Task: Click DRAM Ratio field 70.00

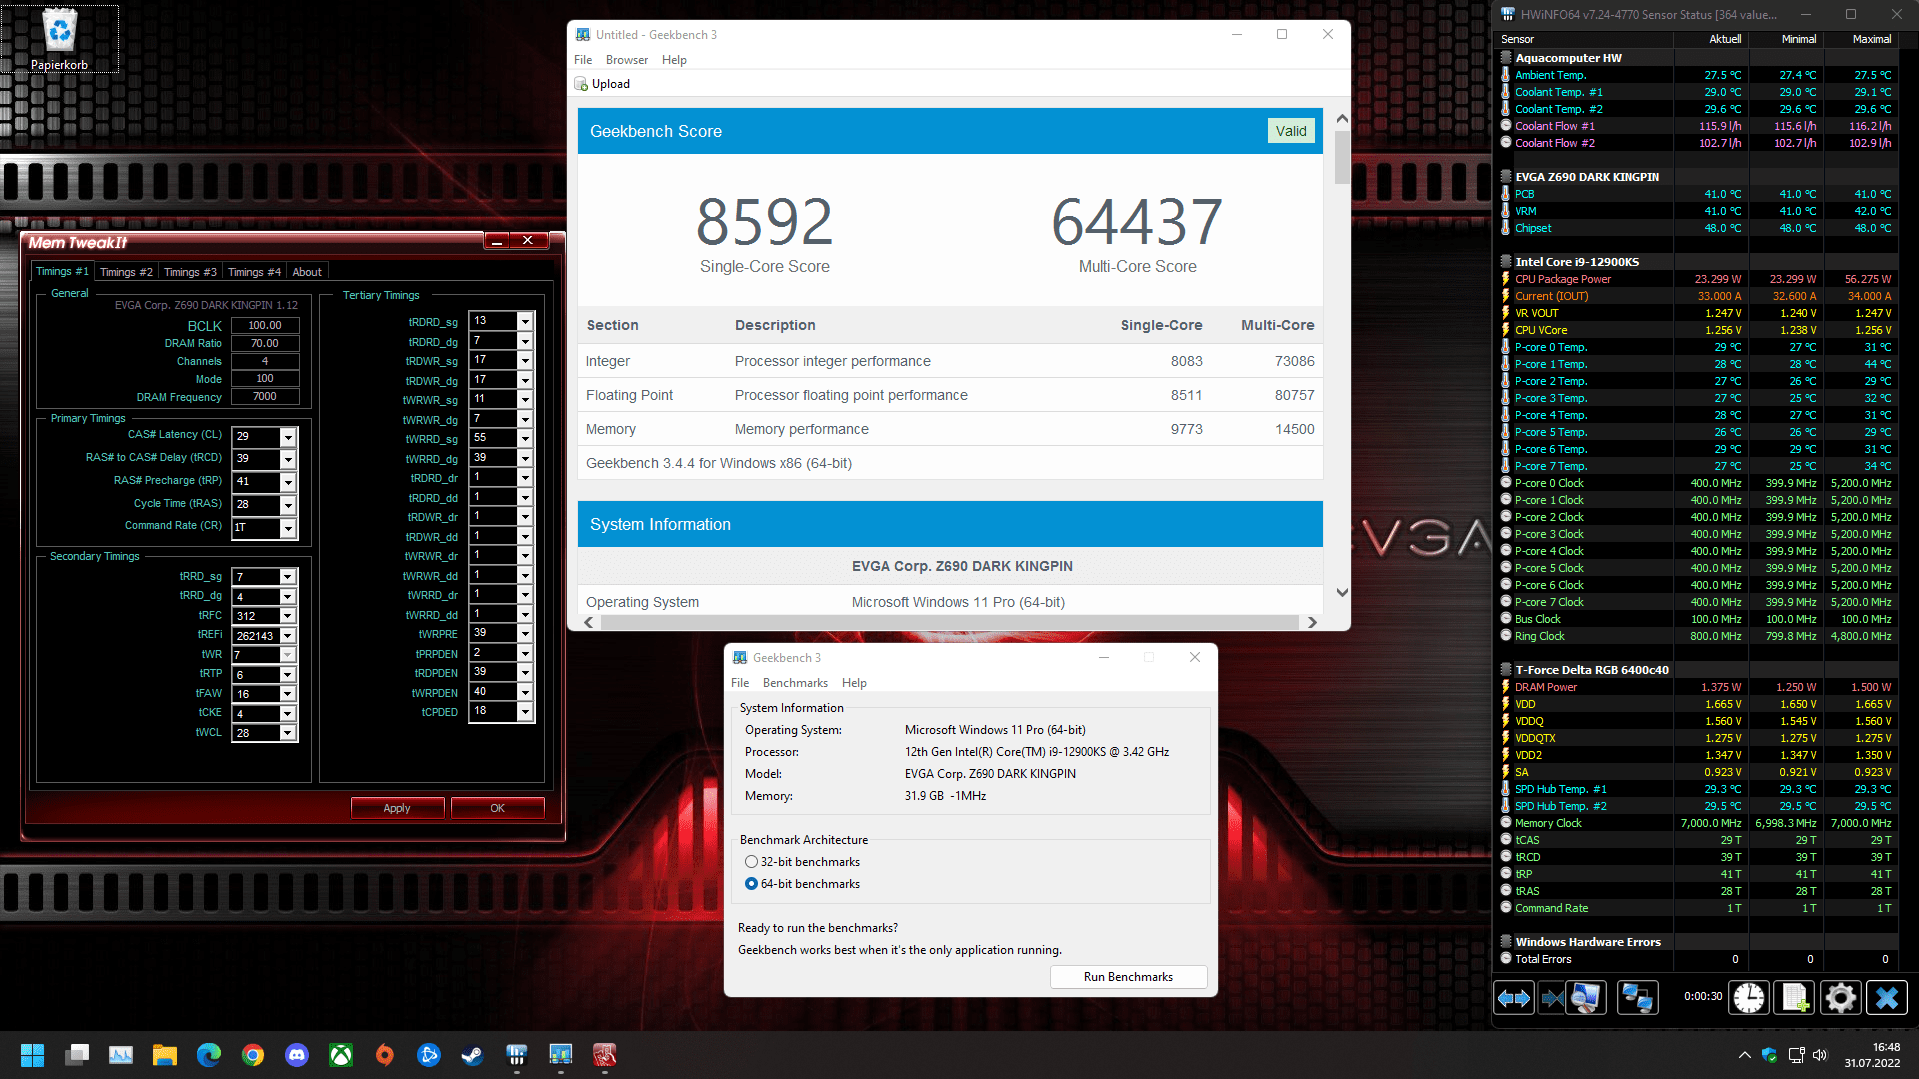Action: (x=265, y=343)
